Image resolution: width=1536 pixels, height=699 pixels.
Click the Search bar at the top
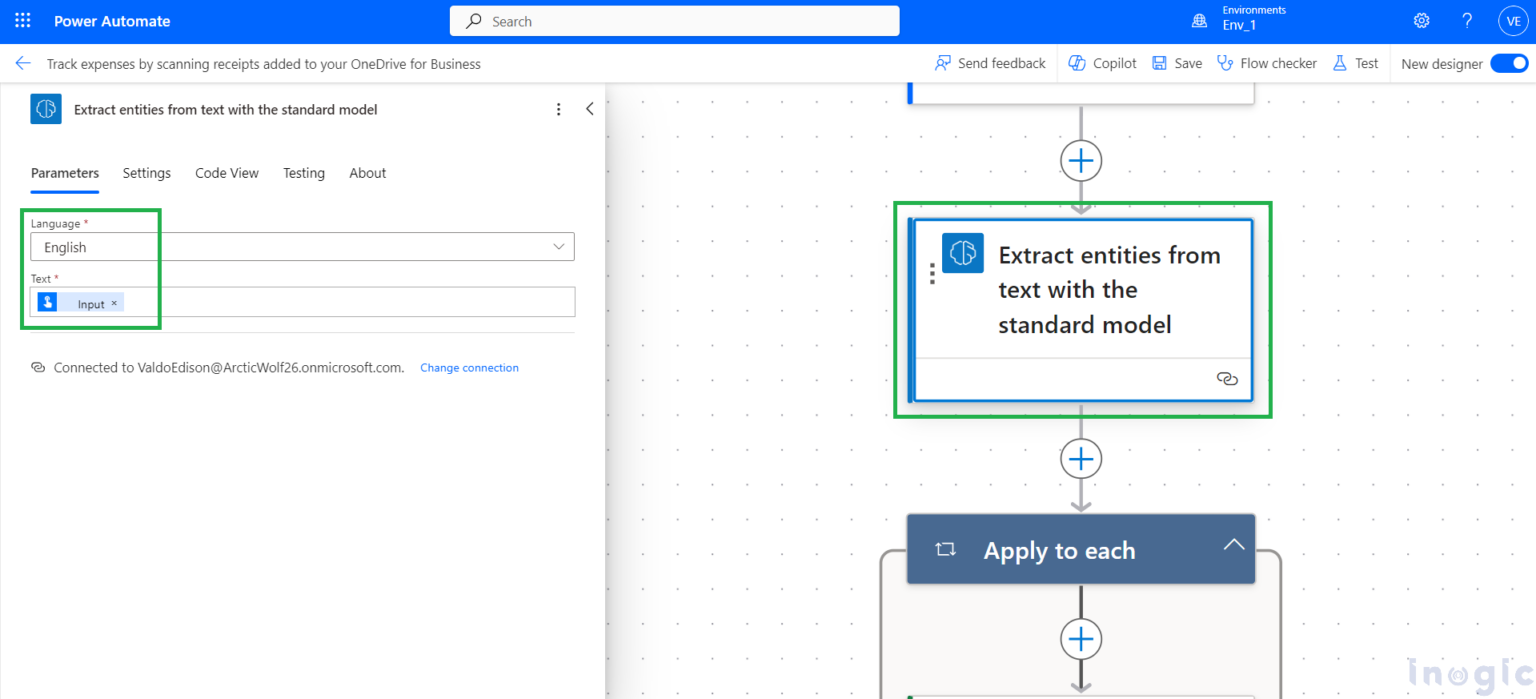point(674,20)
